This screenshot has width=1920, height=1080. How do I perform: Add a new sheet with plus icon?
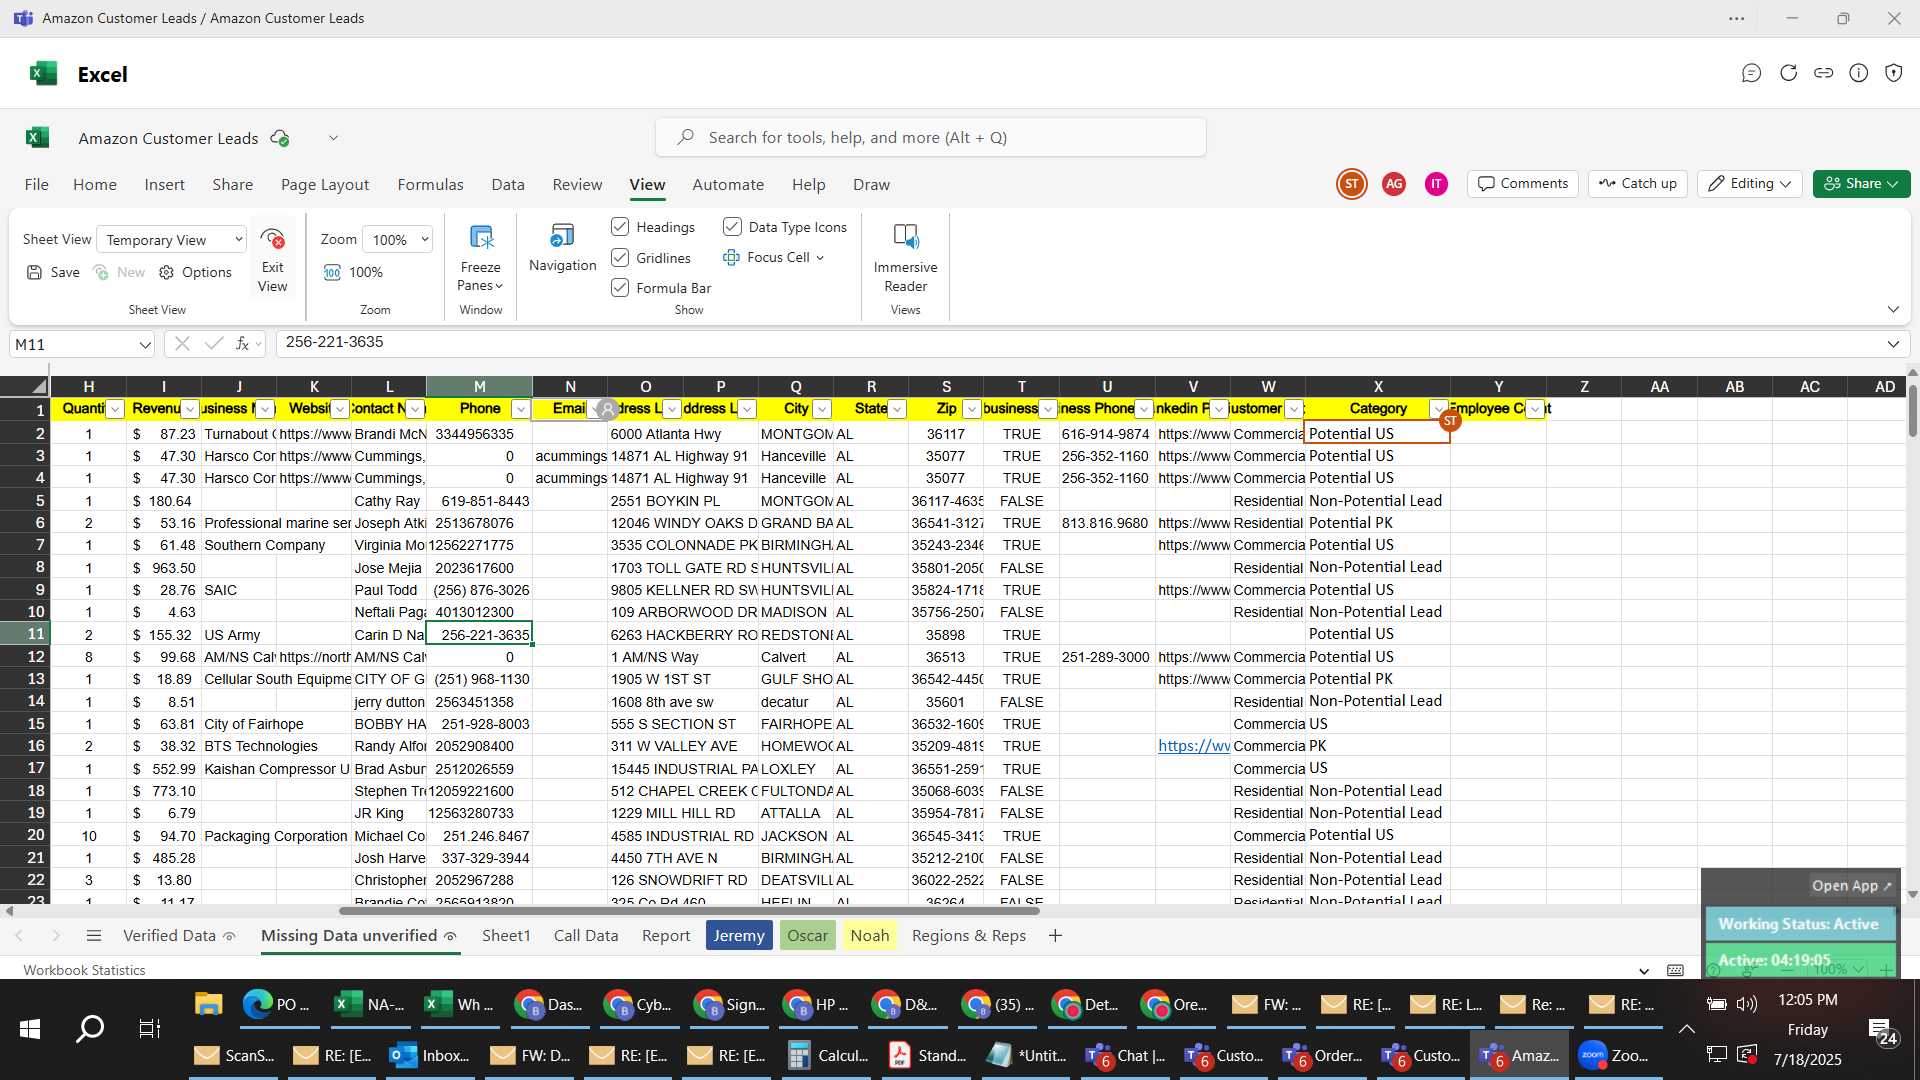1055,936
